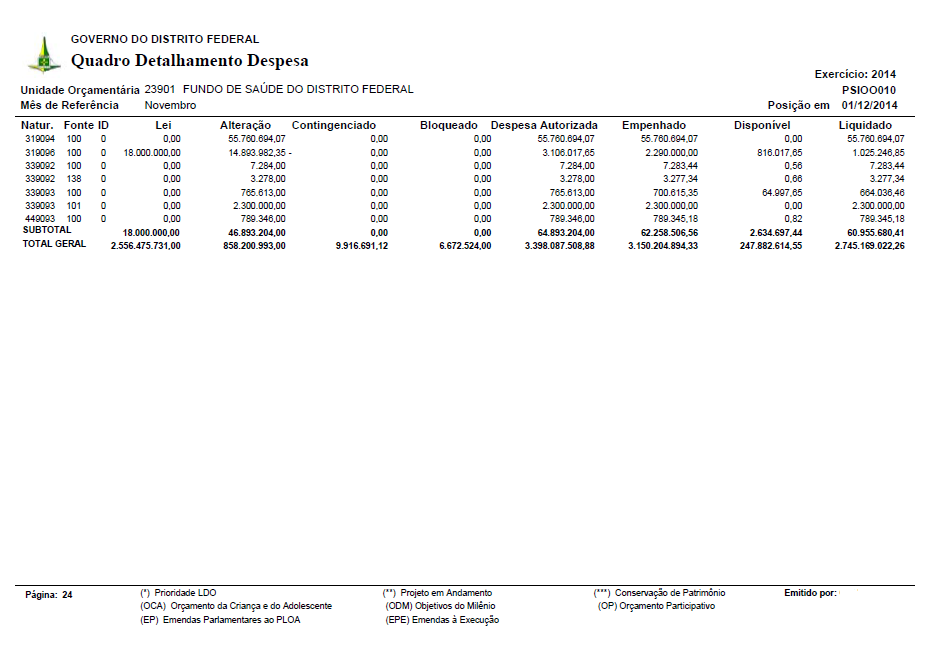Select the "GOVERNO DO DISTRITO FEDERAL" heading
Image resolution: width=942 pixels, height=666 pixels.
click(165, 39)
